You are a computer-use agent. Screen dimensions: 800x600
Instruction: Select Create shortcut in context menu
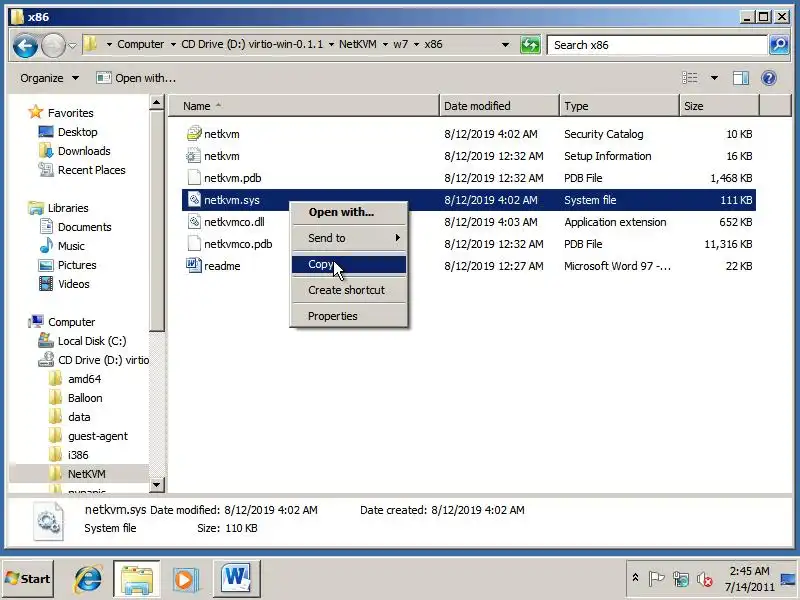[x=349, y=290]
